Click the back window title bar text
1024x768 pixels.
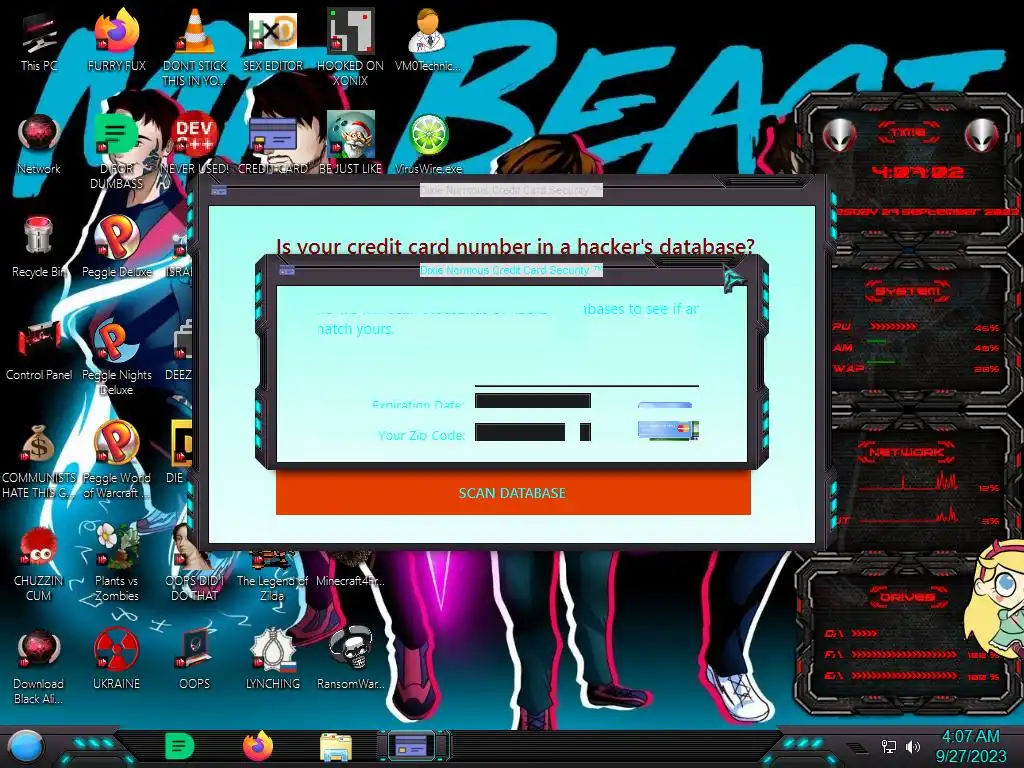[x=511, y=190]
